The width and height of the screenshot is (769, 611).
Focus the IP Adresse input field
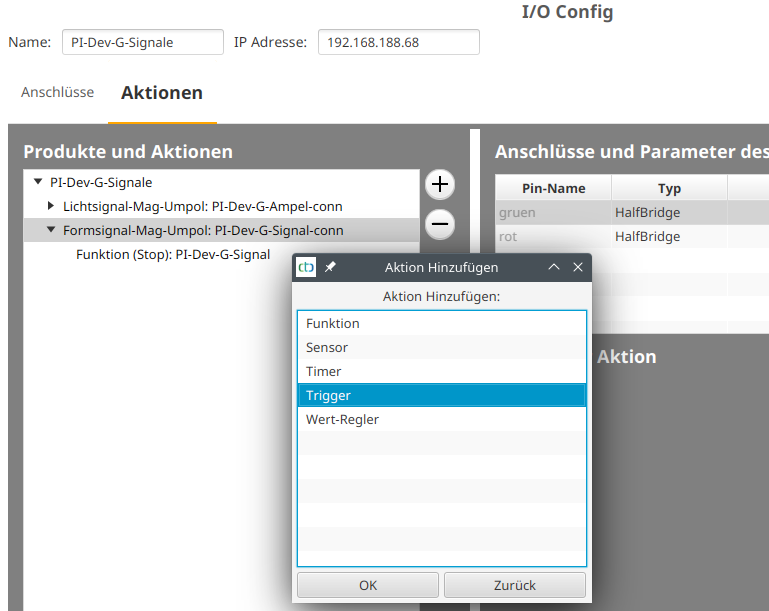398,42
